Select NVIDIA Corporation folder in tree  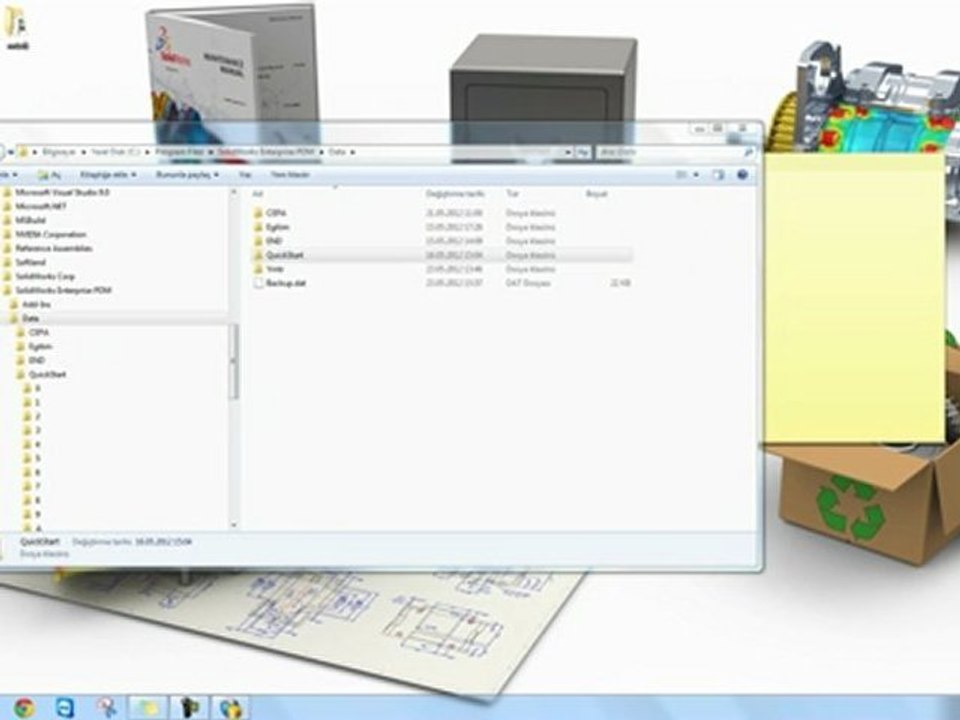point(51,234)
